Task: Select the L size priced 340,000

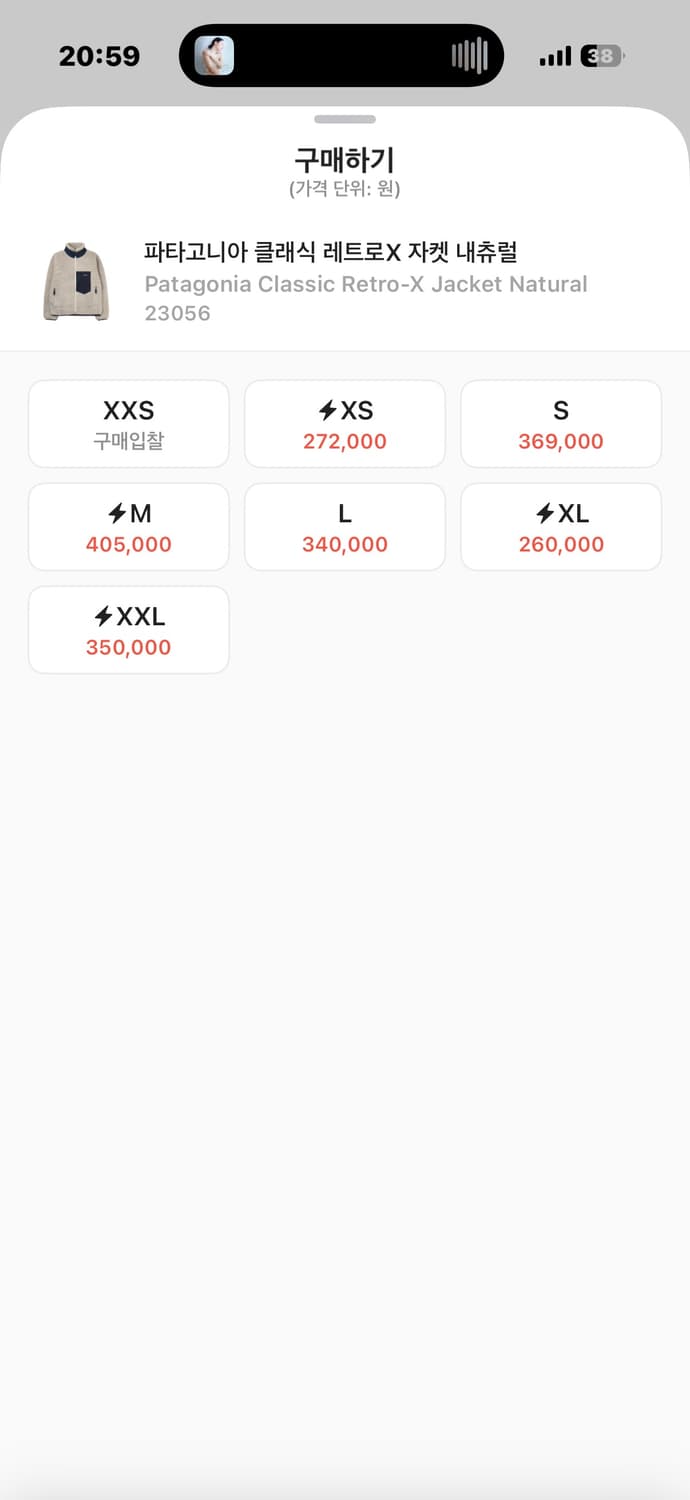Action: pos(344,526)
